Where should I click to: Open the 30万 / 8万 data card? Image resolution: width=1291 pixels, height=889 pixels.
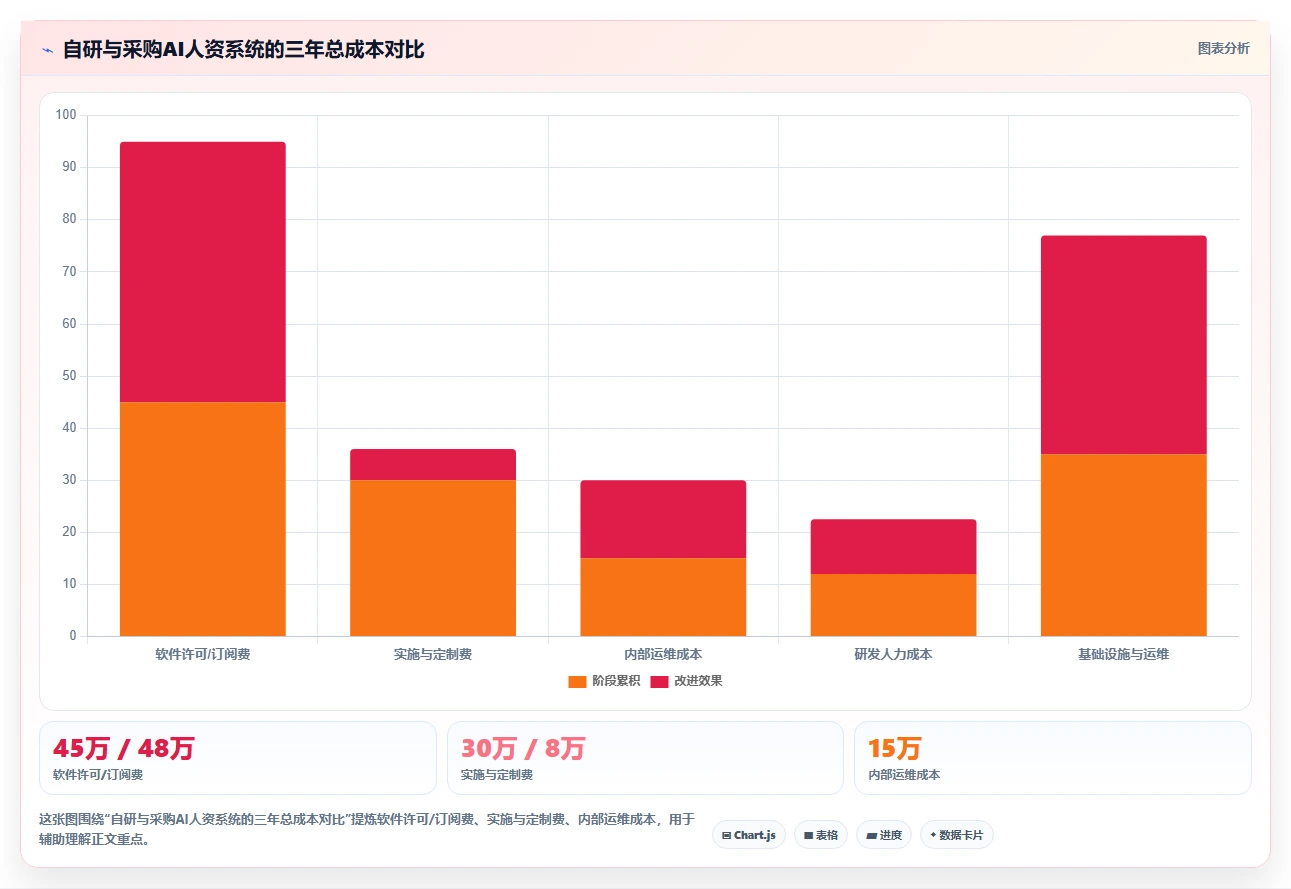click(645, 758)
